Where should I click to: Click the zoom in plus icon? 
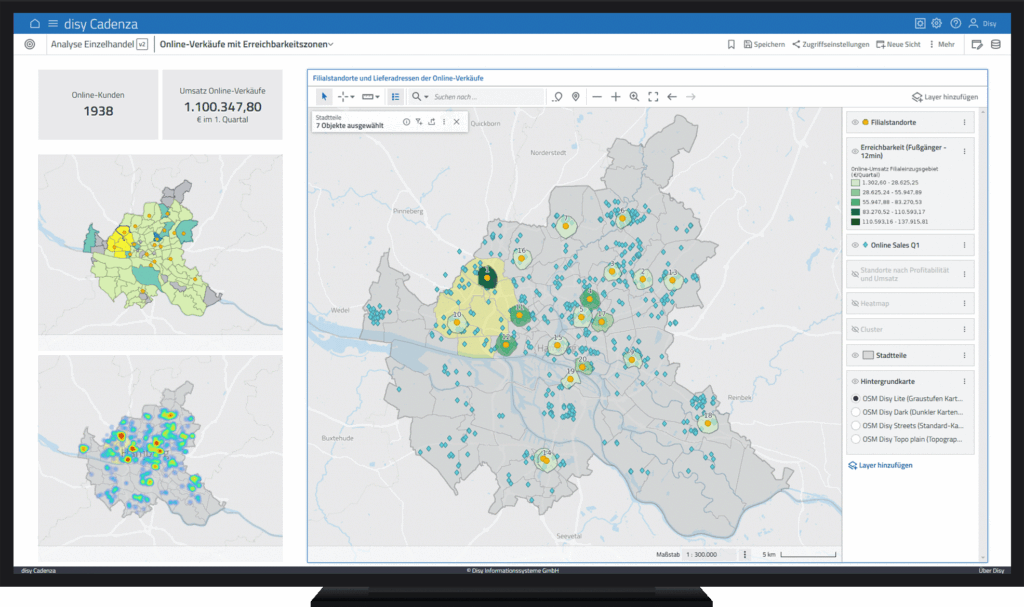(616, 97)
